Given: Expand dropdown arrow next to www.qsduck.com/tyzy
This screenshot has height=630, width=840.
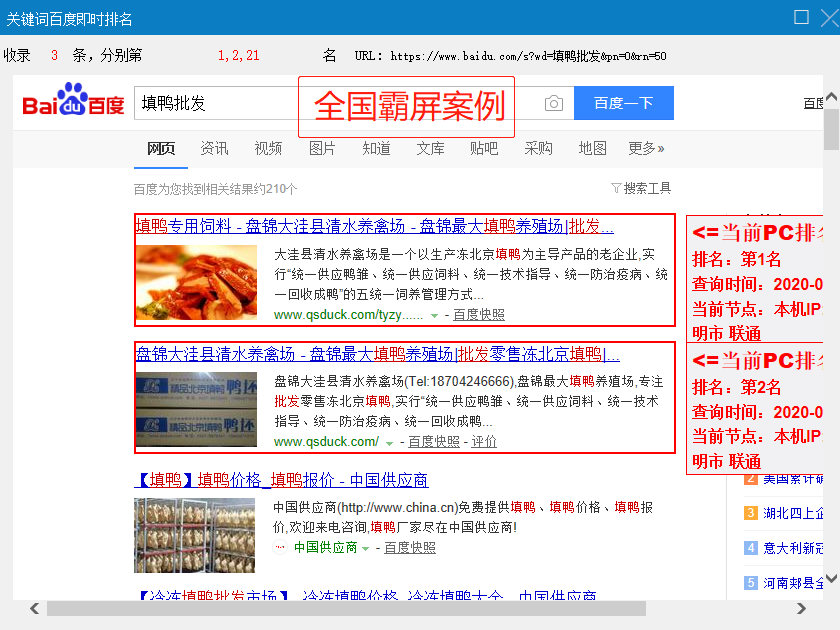Looking at the screenshot, I should click(434, 316).
